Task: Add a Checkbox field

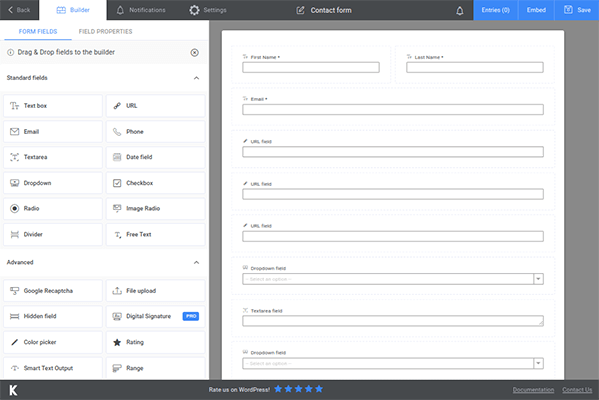Action: click(155, 183)
